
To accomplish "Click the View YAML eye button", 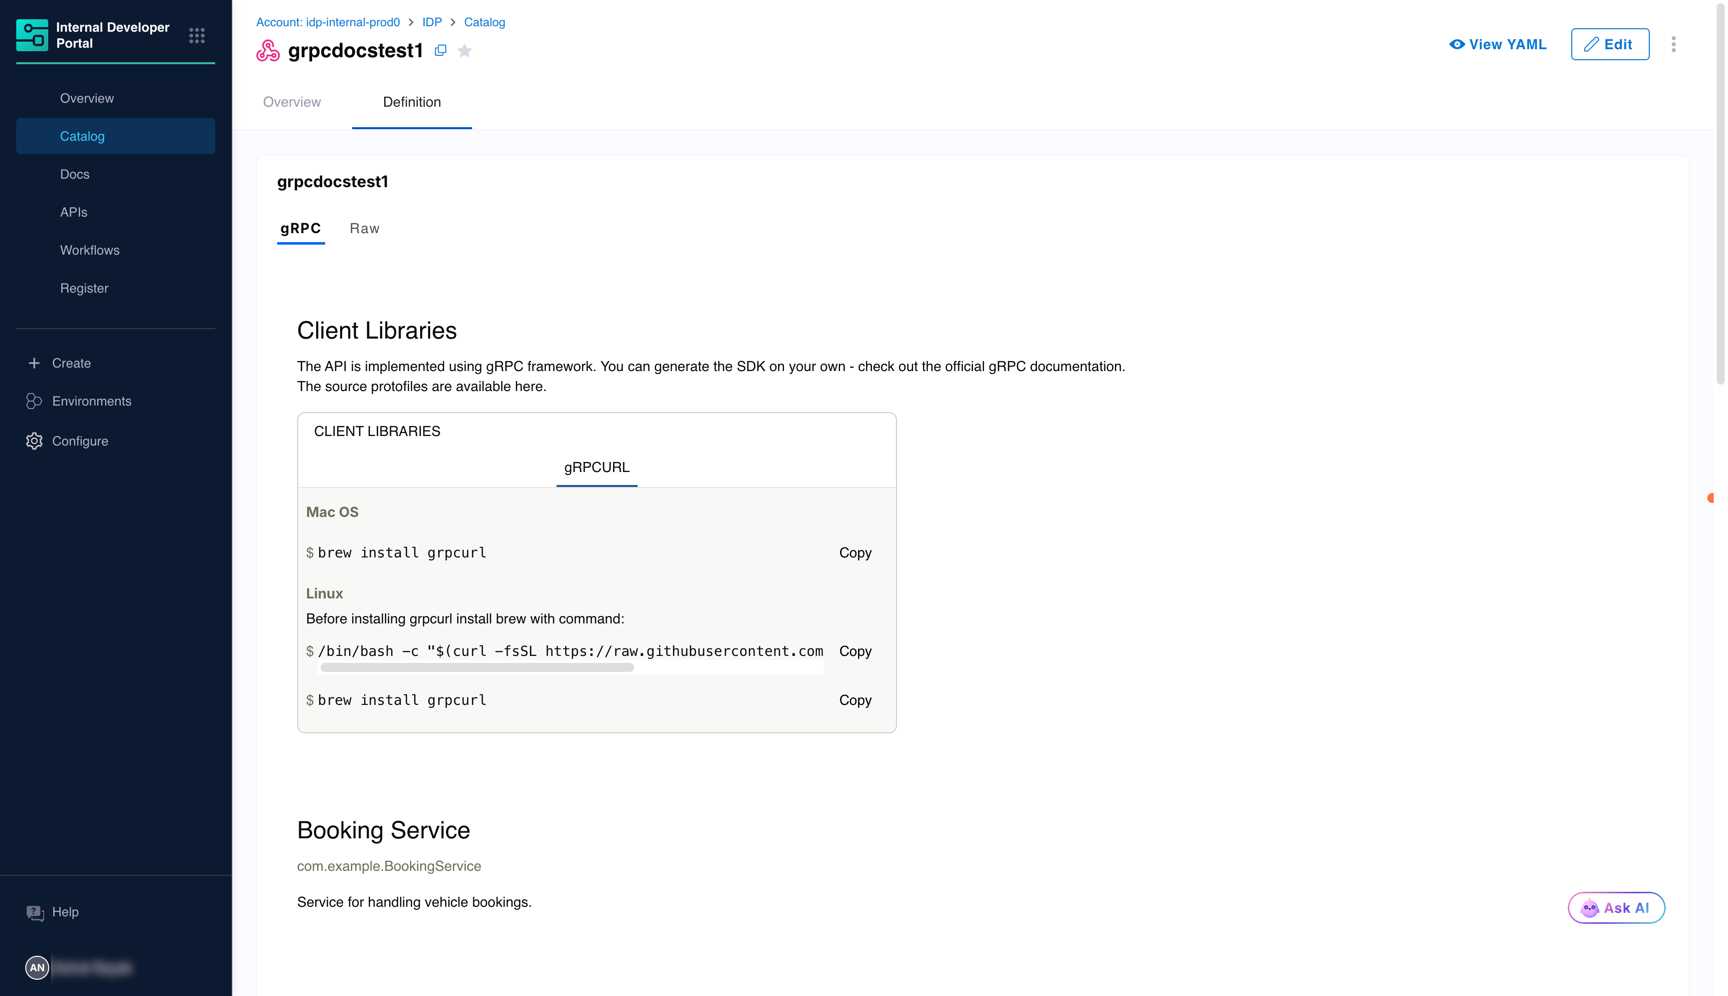I will [x=1497, y=44].
